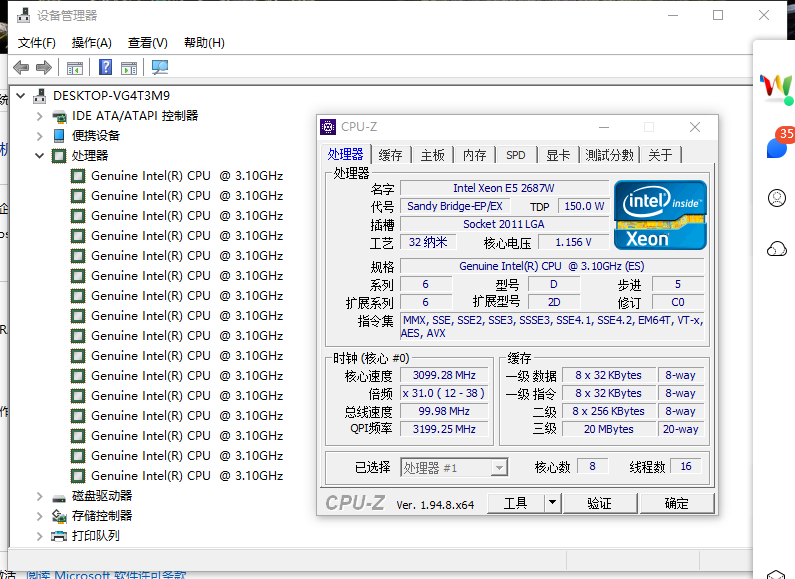This screenshot has width=795, height=579.
Task: Collapse the DESKTOP-VG4T3M9 root node
Action: pos(21,95)
